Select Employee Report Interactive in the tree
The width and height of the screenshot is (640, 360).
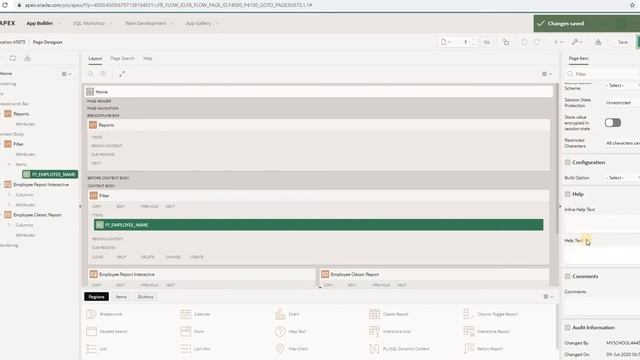pos(41,184)
